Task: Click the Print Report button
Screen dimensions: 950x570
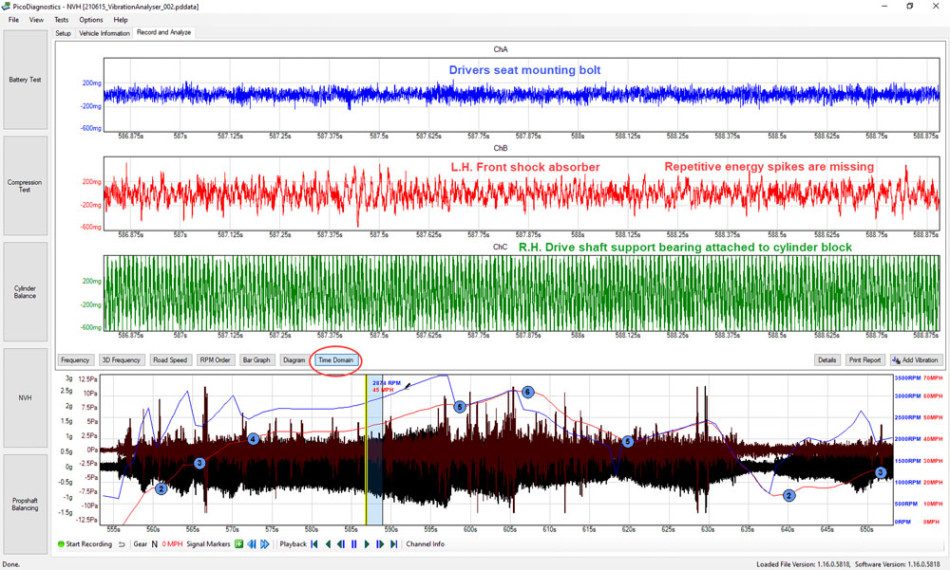Action: tap(865, 360)
